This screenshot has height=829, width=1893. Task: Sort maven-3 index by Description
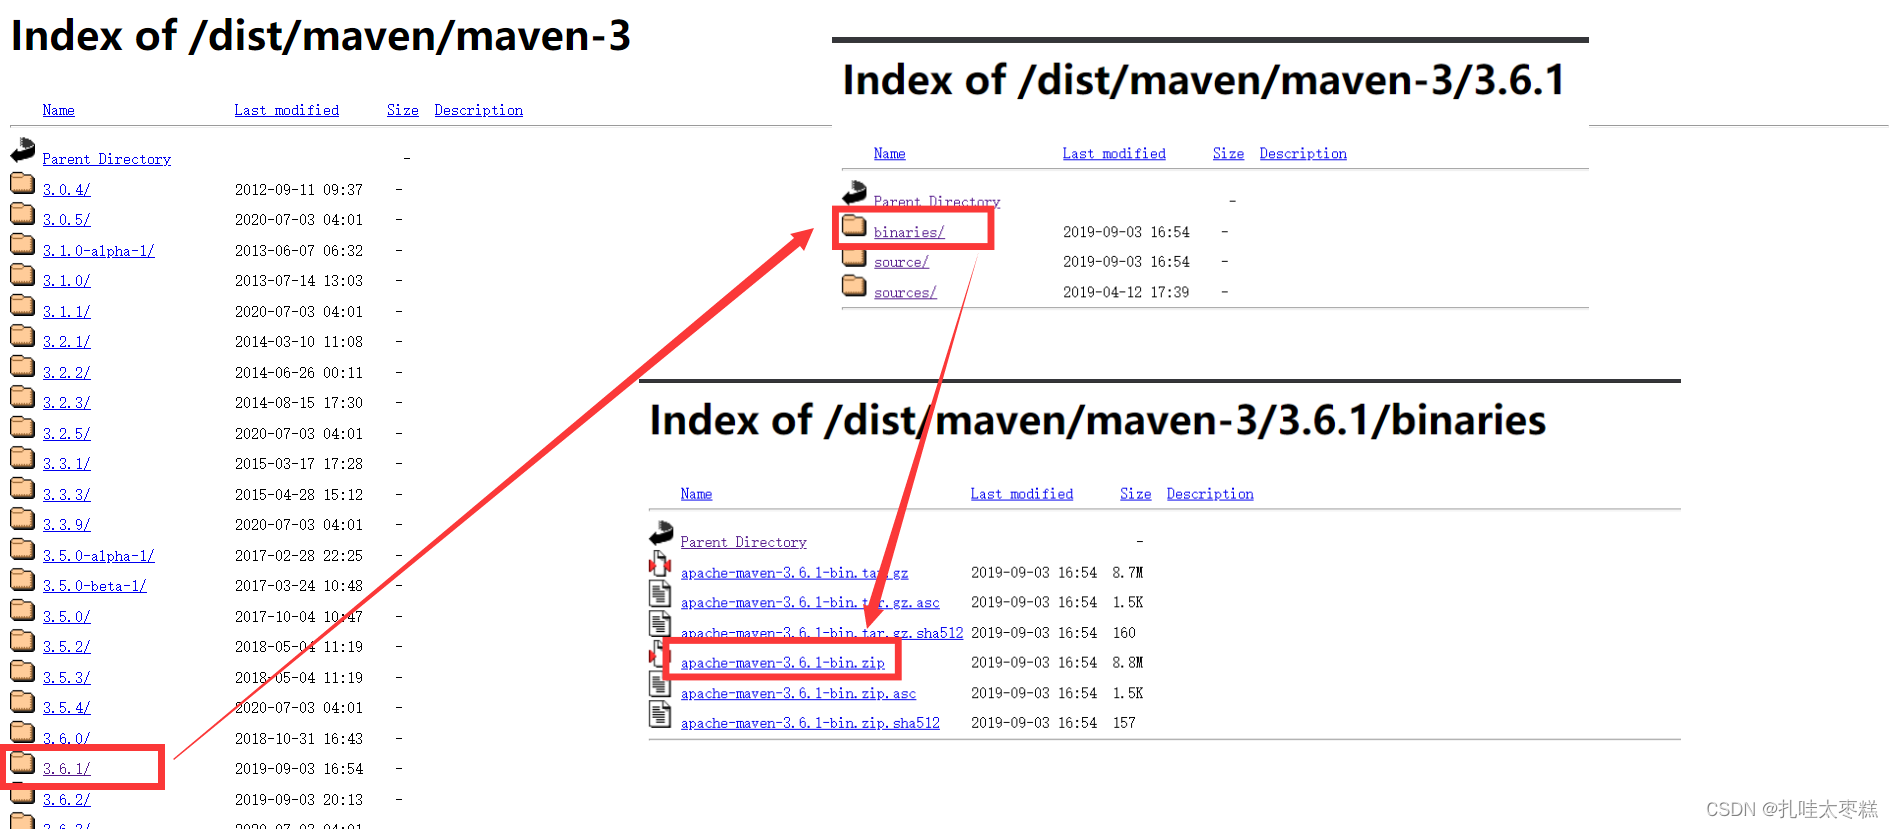click(478, 110)
